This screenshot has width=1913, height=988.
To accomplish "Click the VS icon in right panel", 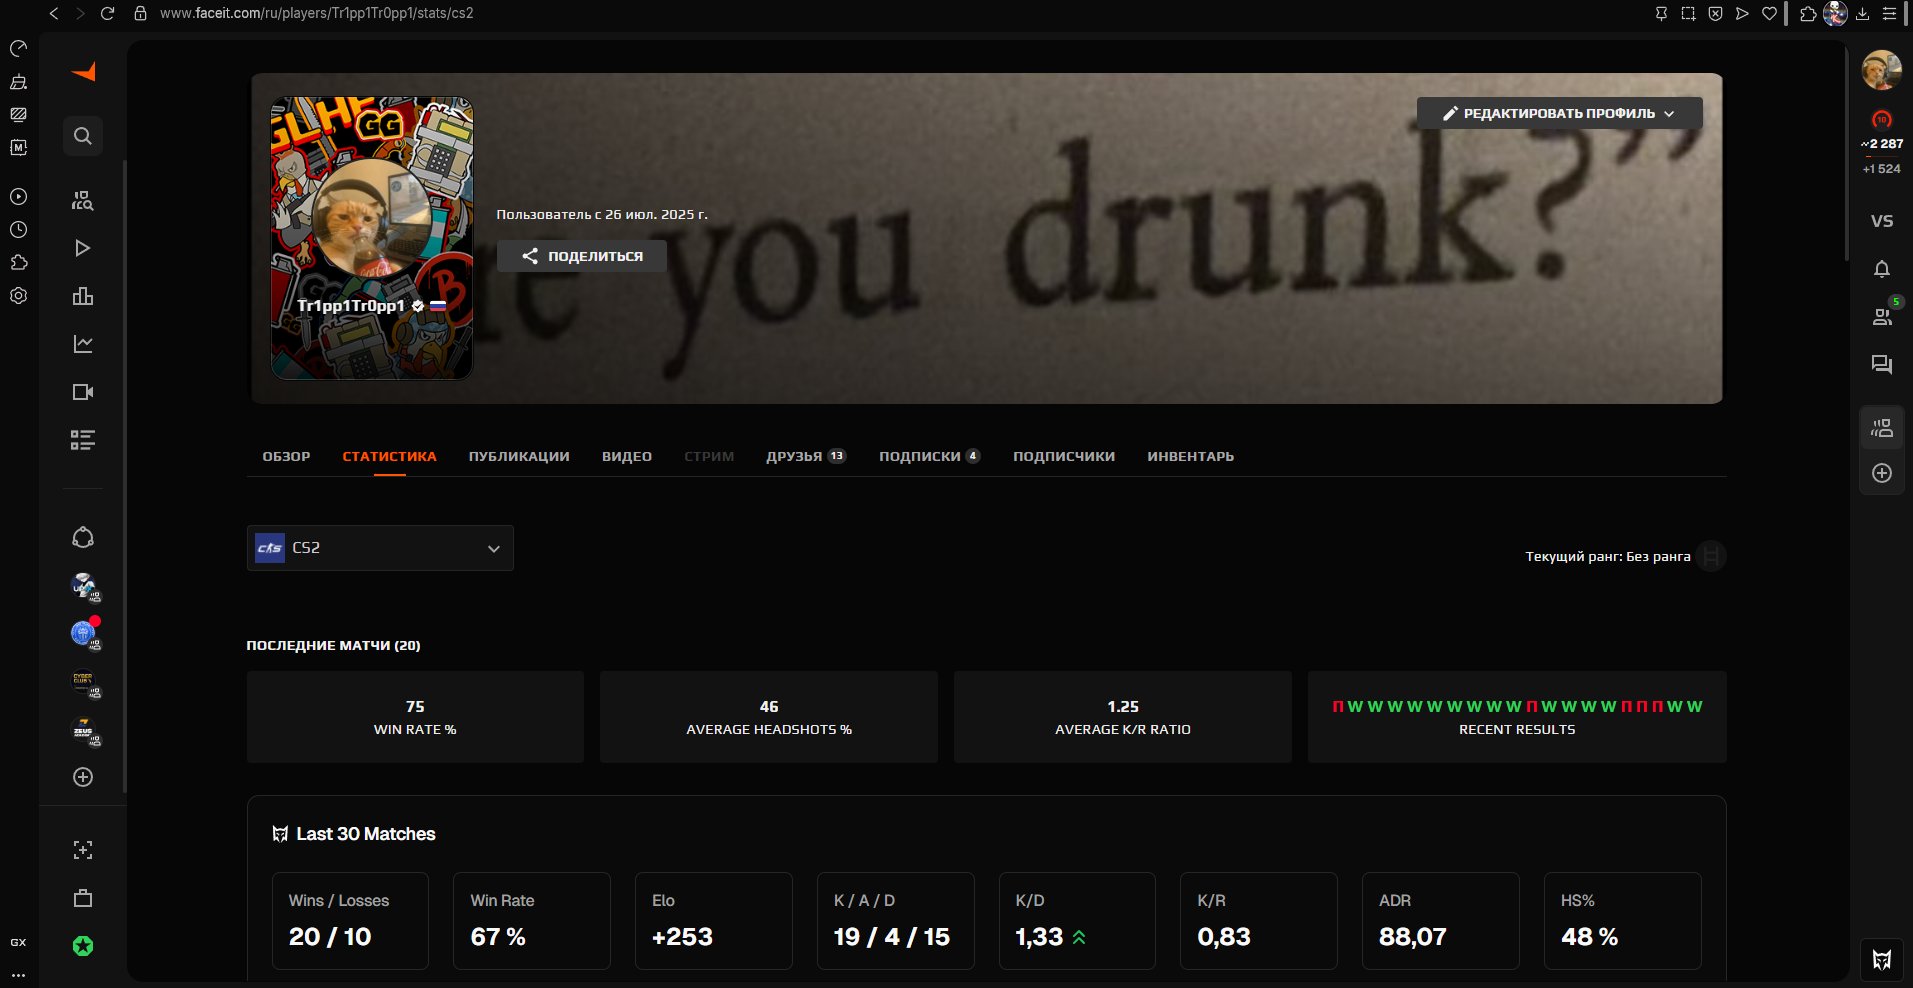I will coord(1881,221).
